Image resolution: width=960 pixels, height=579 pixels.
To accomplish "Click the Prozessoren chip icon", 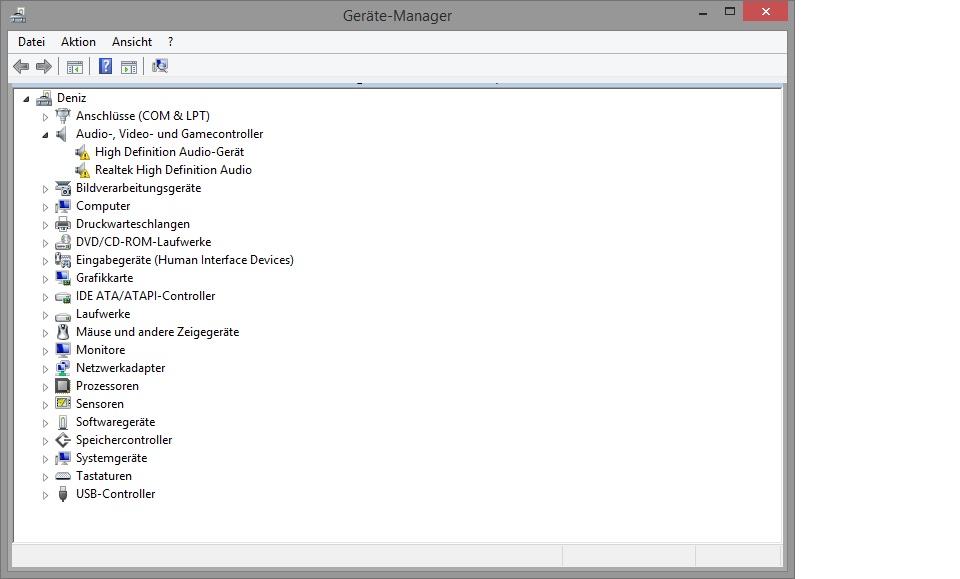I will tap(62, 386).
